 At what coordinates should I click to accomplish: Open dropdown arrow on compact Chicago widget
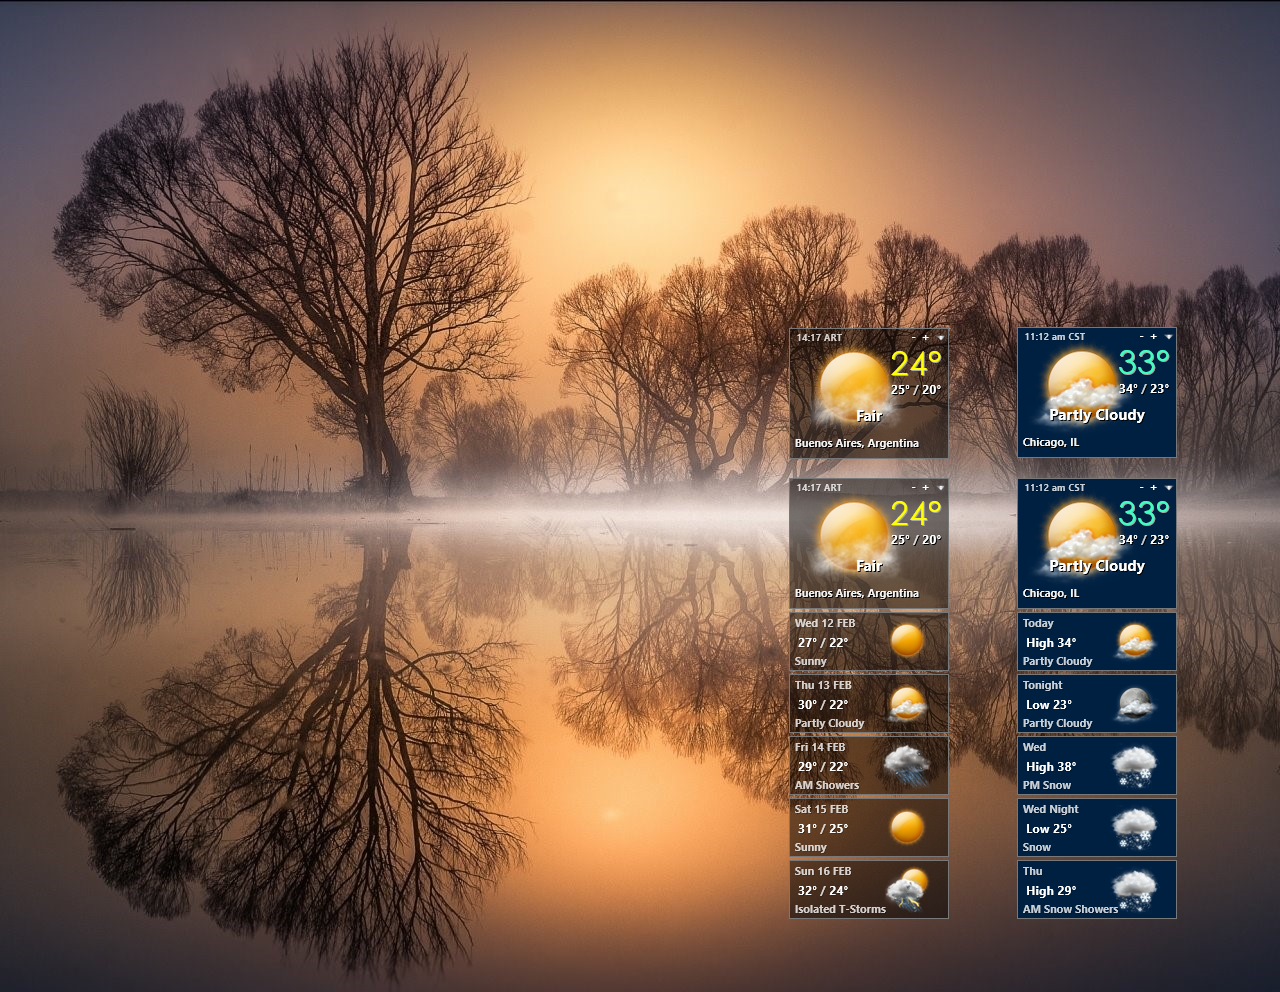[x=1168, y=337]
